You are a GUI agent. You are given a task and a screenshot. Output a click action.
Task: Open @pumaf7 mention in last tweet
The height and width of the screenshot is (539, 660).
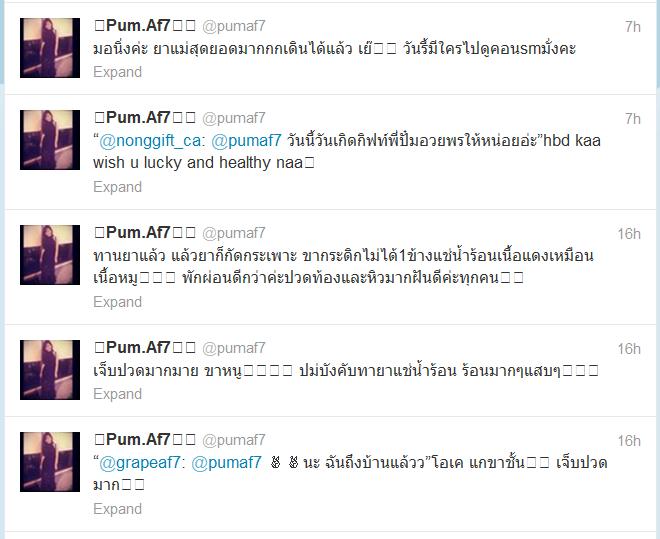pos(226,463)
